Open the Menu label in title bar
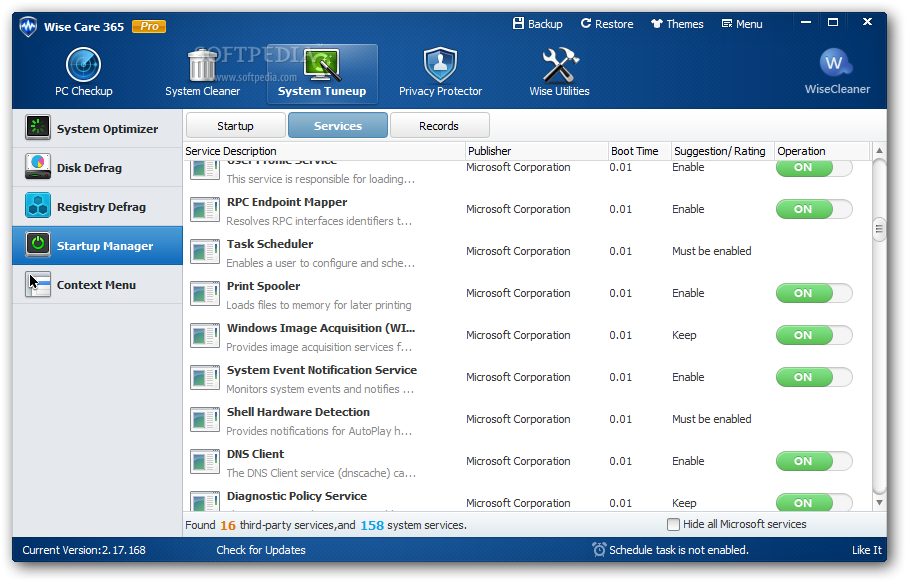The width and height of the screenshot is (907, 582). tap(749, 24)
